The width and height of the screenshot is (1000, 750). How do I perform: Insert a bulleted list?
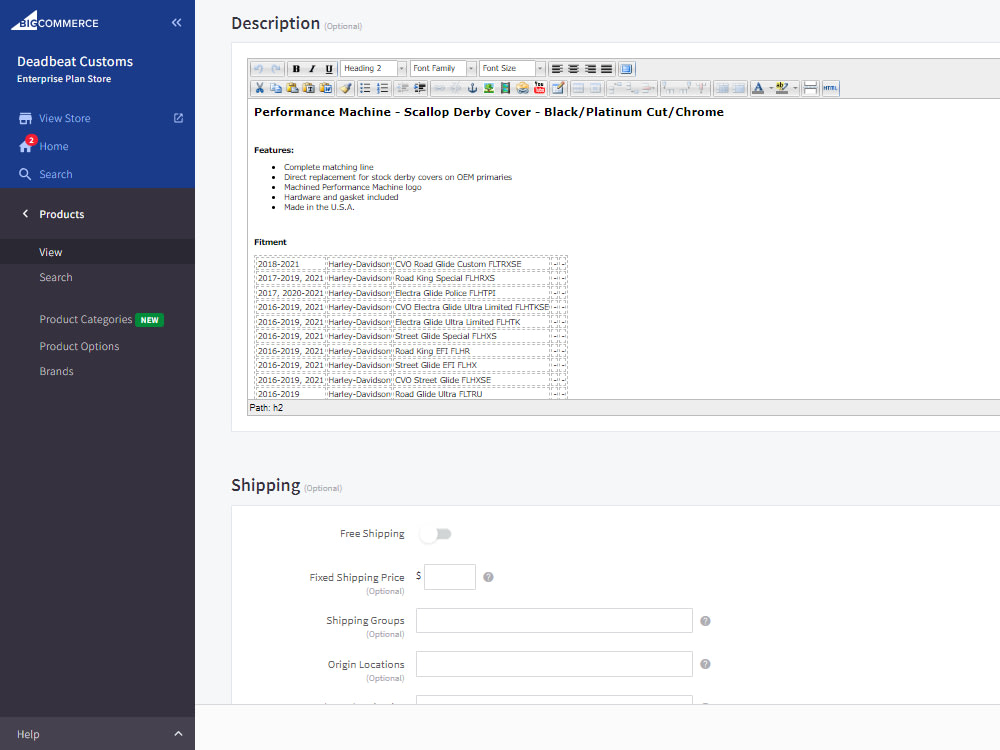pos(365,88)
